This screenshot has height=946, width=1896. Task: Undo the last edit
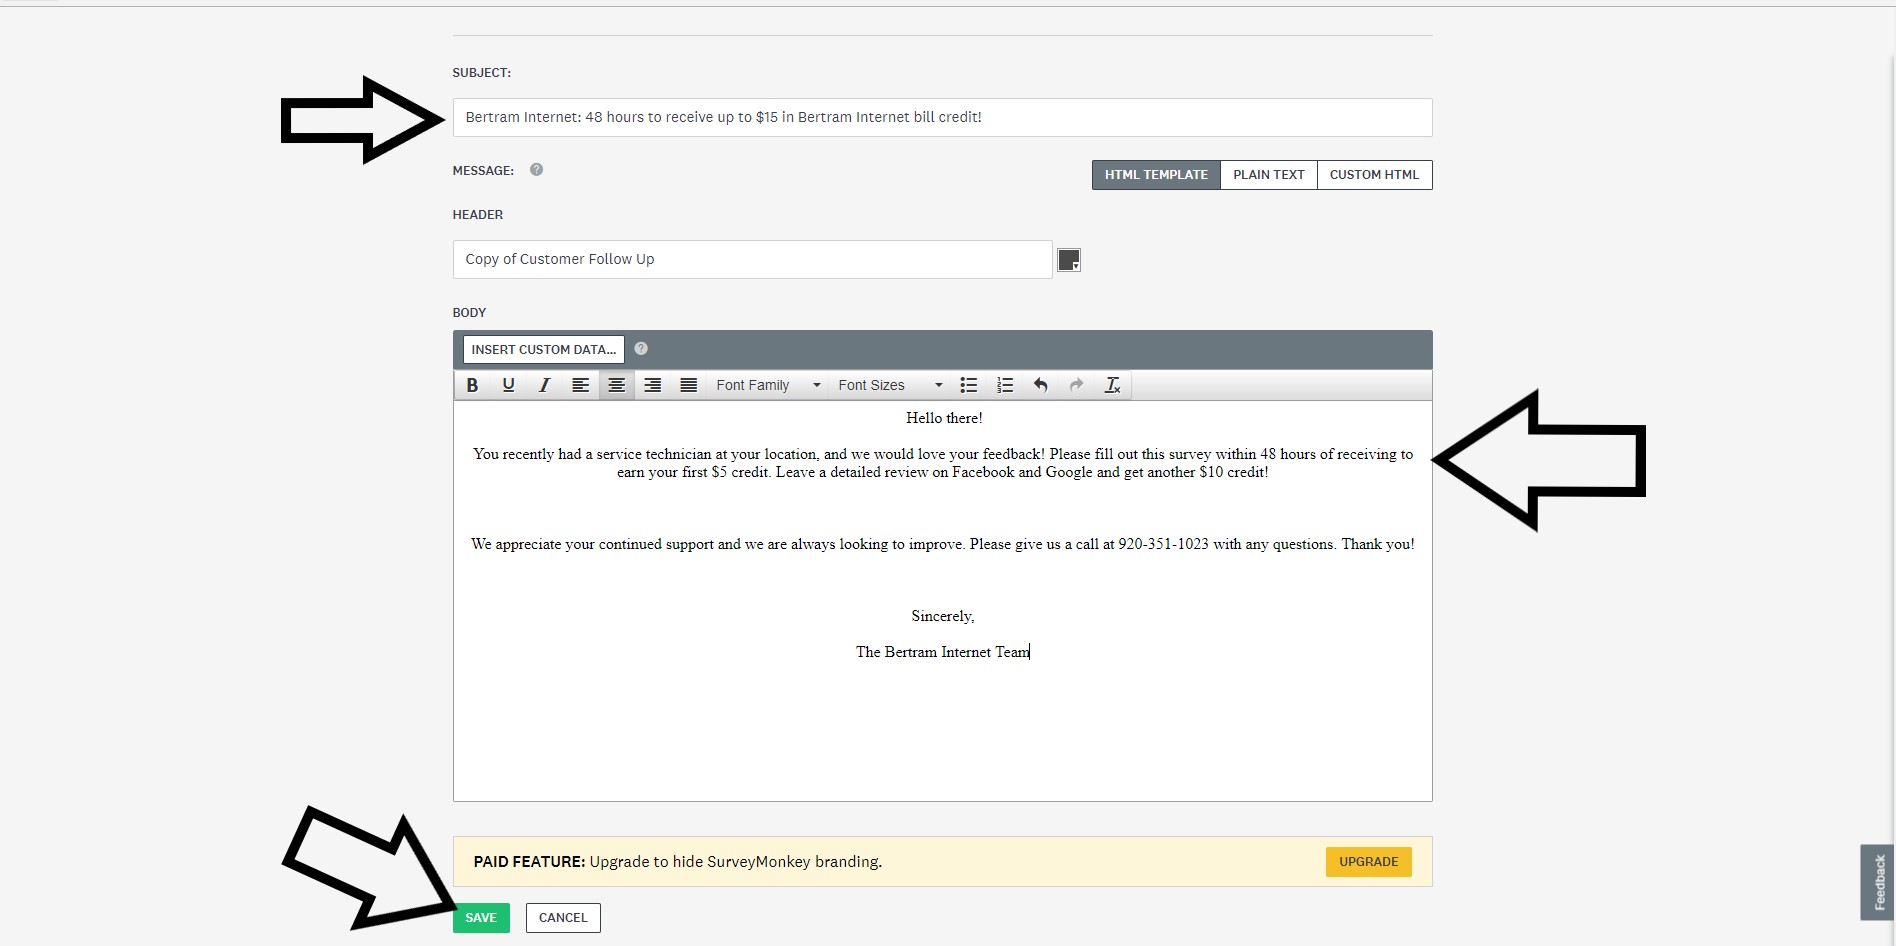tap(1040, 385)
